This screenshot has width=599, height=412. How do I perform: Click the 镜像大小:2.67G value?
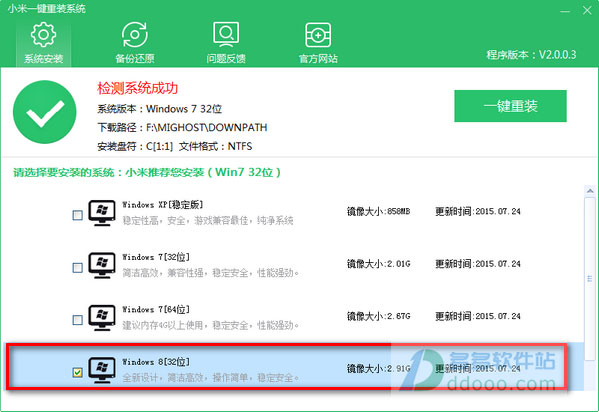378,316
